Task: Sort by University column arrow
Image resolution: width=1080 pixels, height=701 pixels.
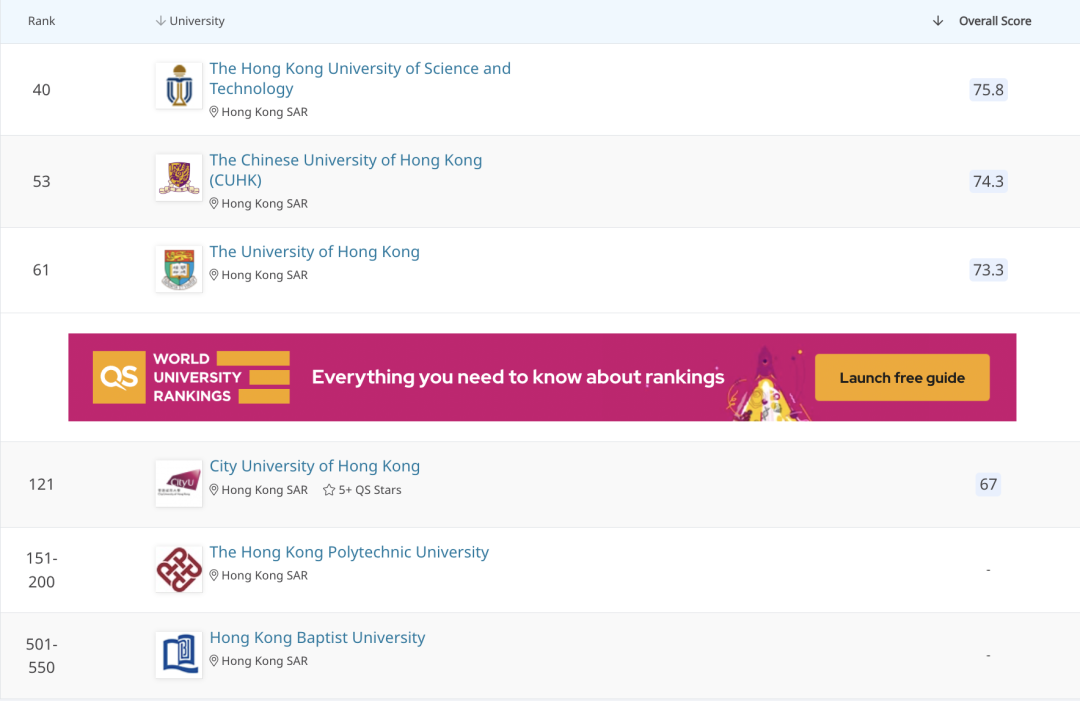Action: tap(160, 21)
